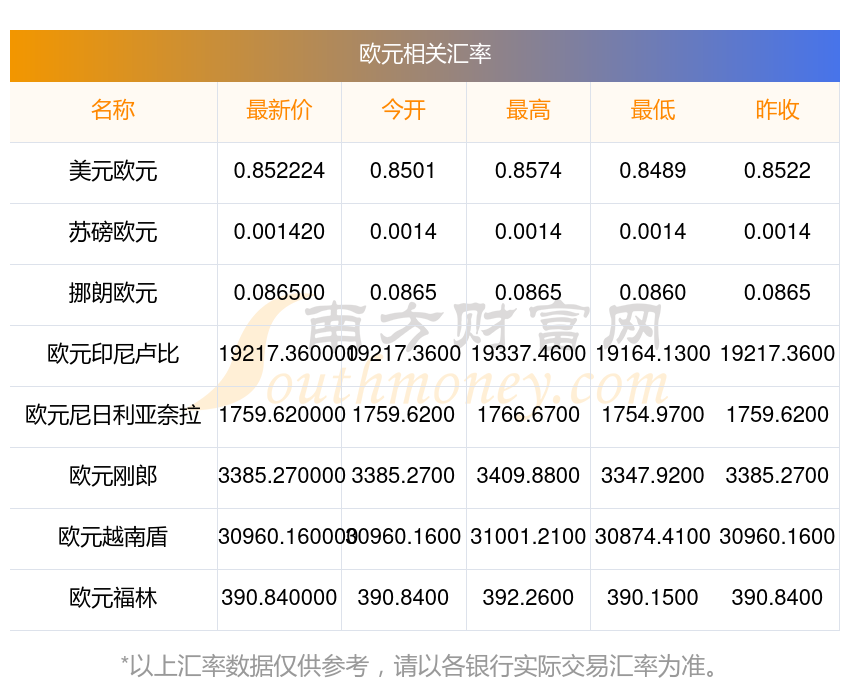Click low value 0.0860

pyautogui.click(x=653, y=293)
